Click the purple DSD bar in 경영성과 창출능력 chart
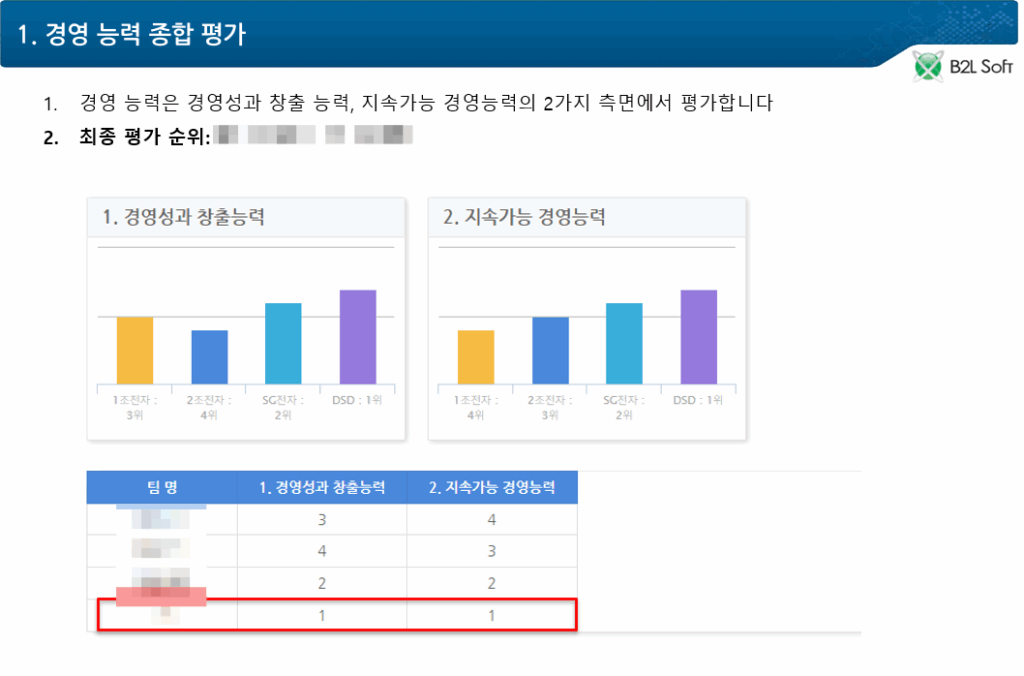This screenshot has height=676, width=1024. (x=357, y=337)
